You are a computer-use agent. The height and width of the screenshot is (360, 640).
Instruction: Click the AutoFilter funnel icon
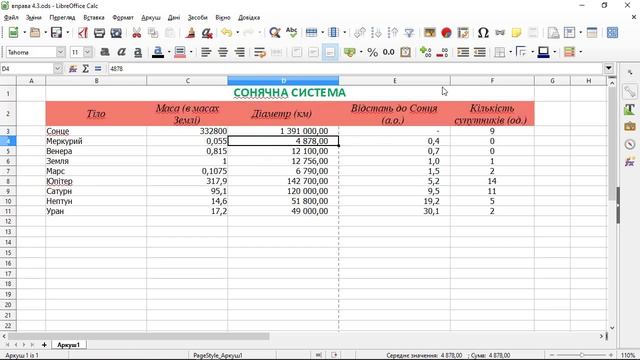(409, 33)
